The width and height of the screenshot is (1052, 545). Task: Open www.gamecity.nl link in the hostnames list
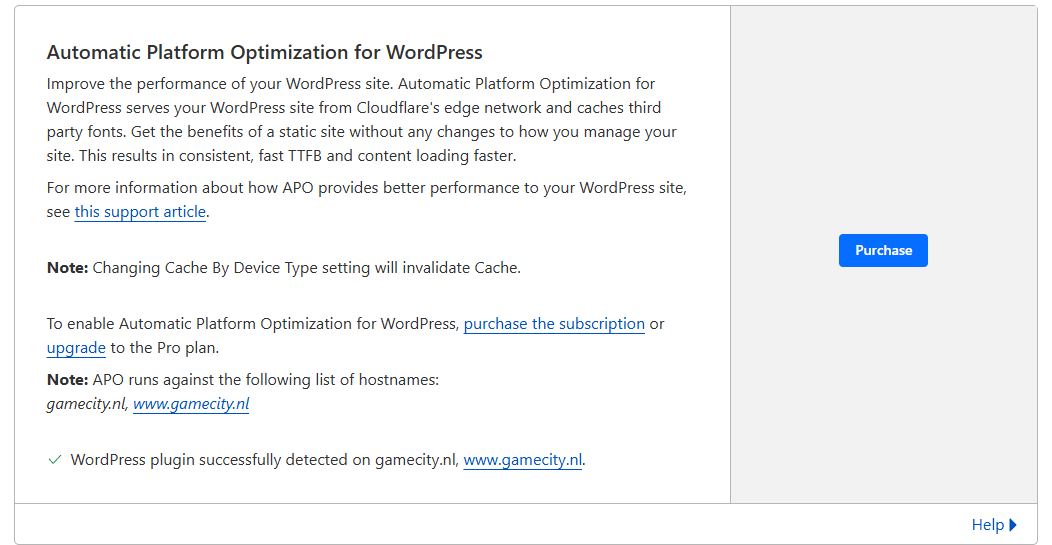pyautogui.click(x=191, y=404)
